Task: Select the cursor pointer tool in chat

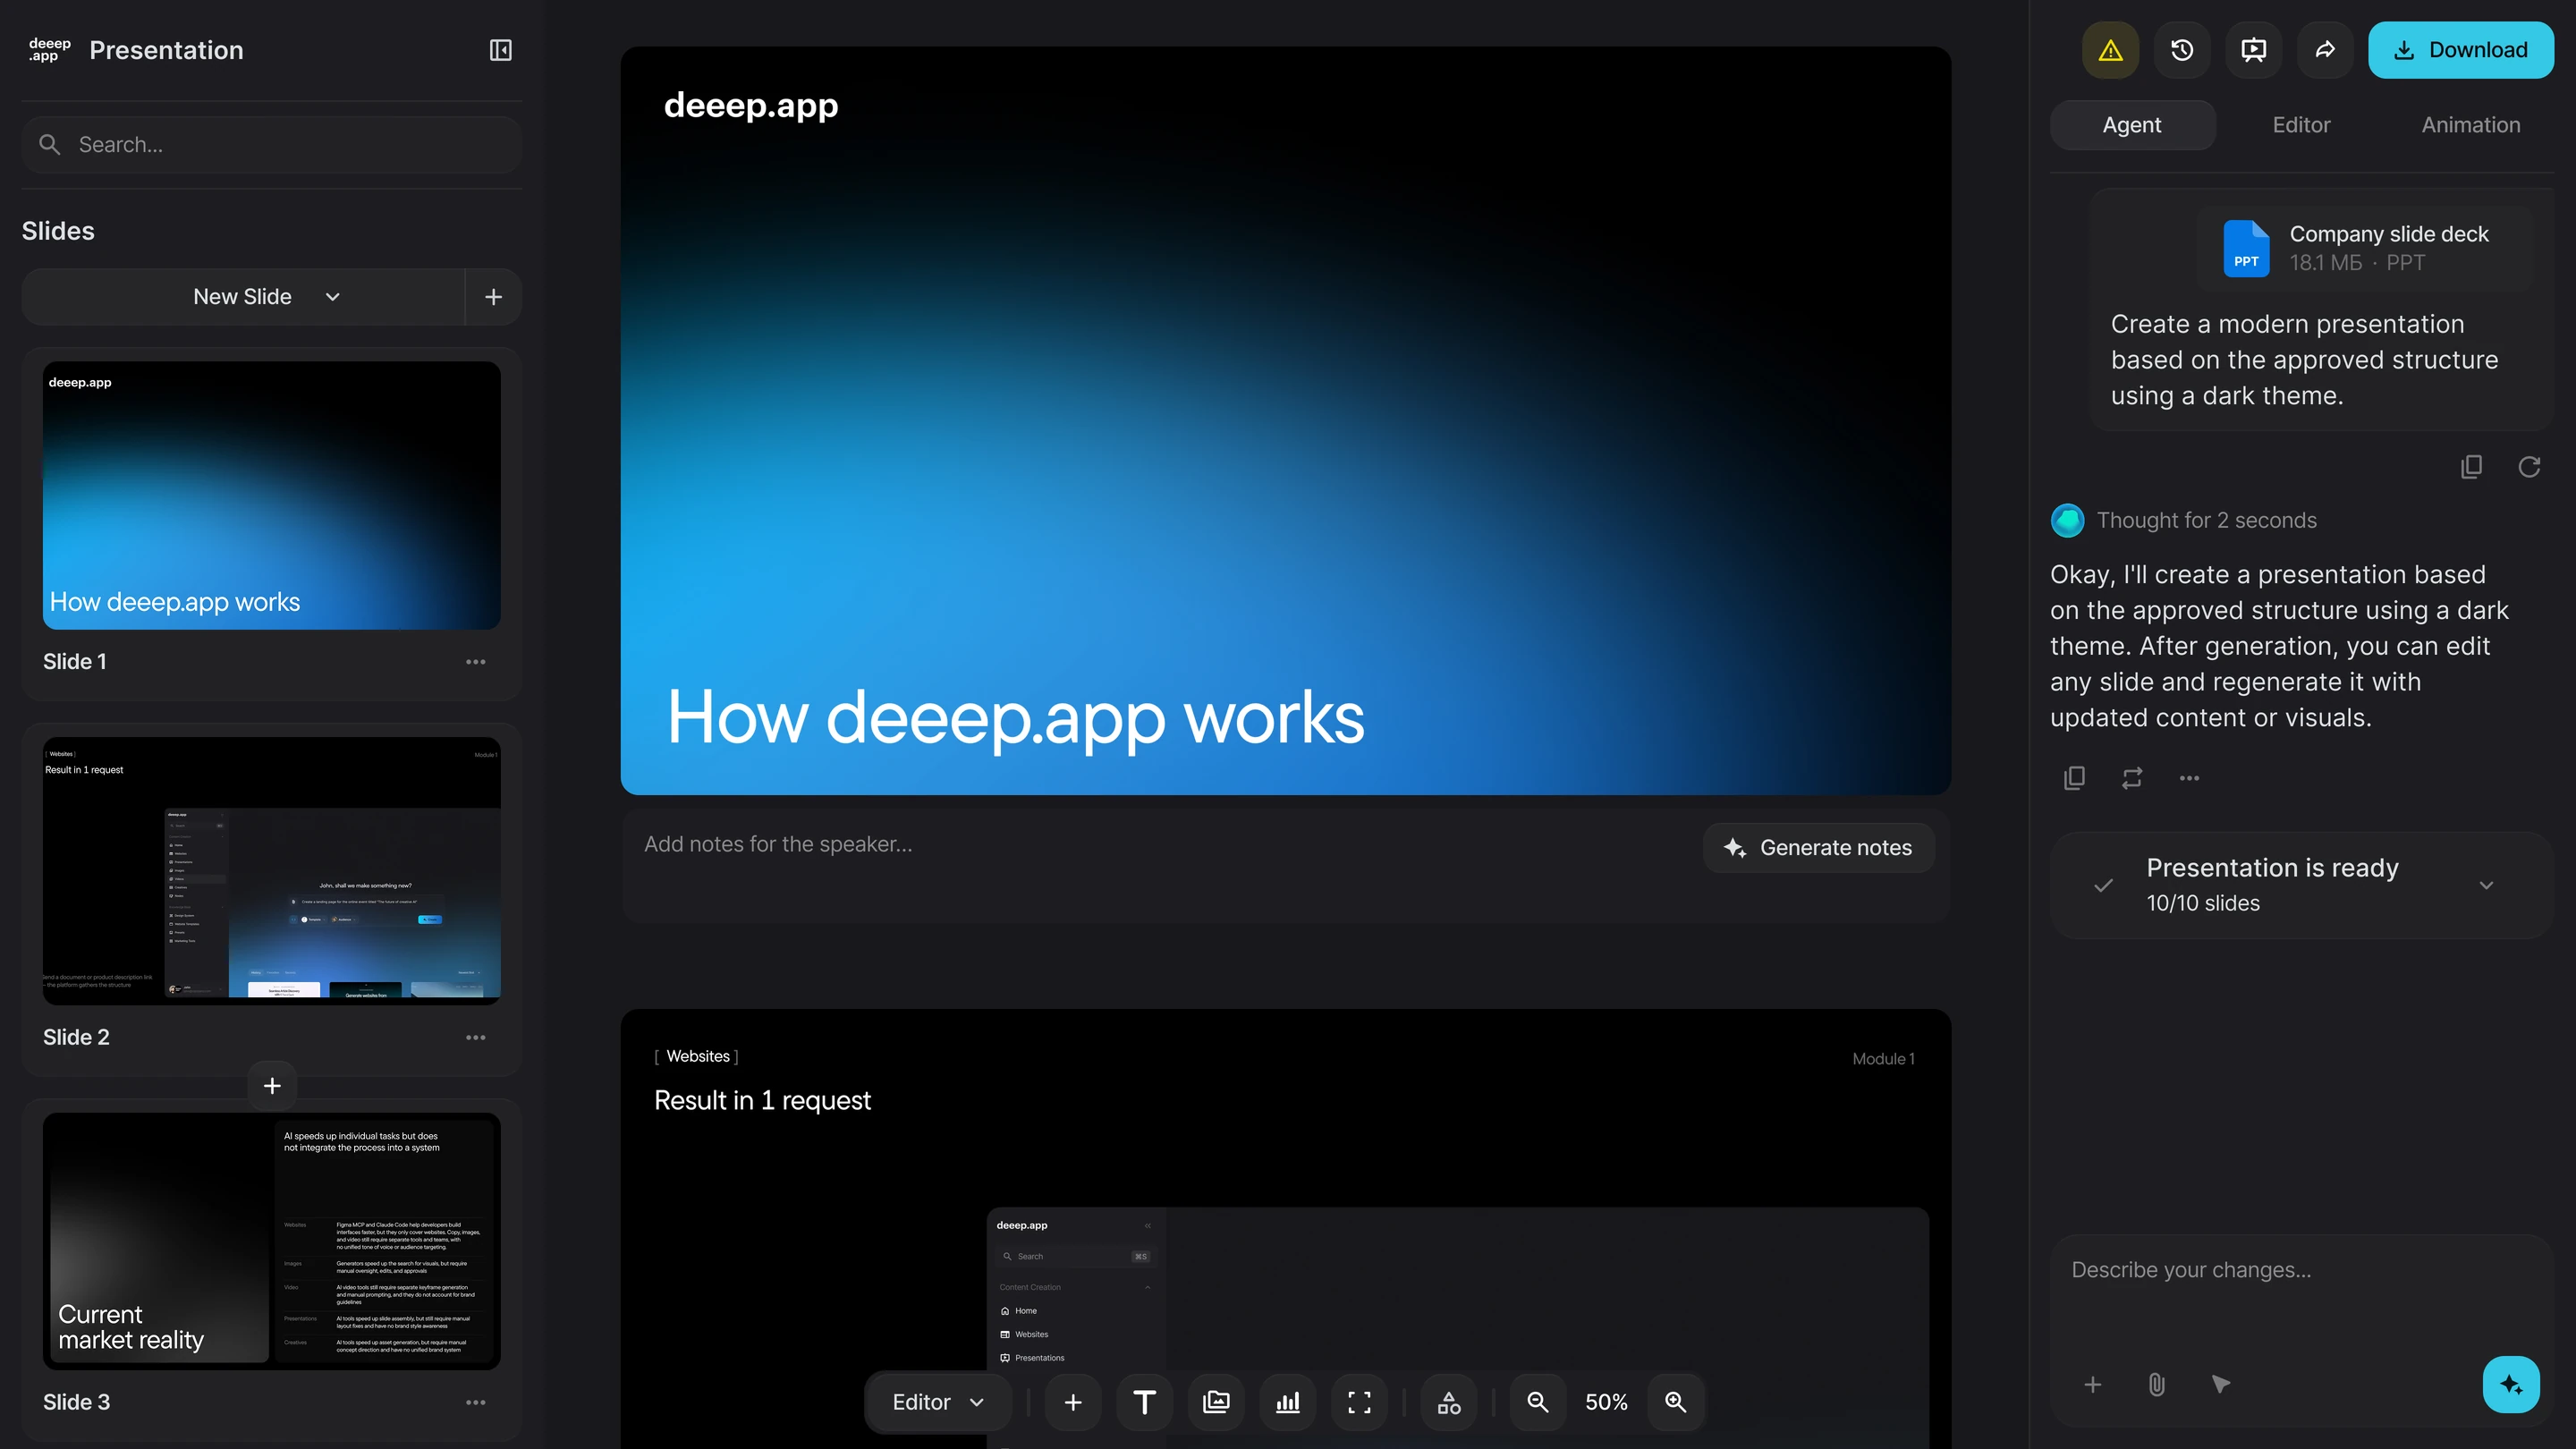Action: [x=2220, y=1385]
